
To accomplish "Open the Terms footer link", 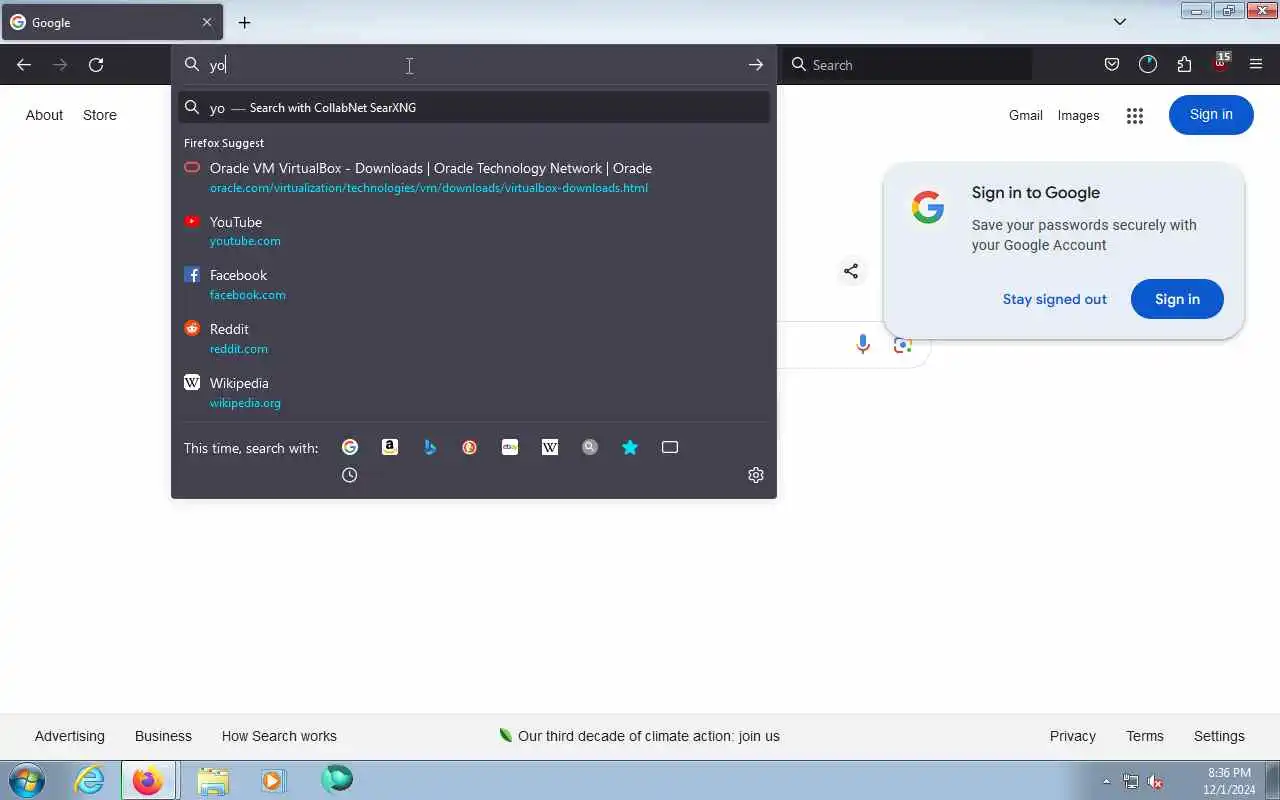I will [x=1145, y=736].
